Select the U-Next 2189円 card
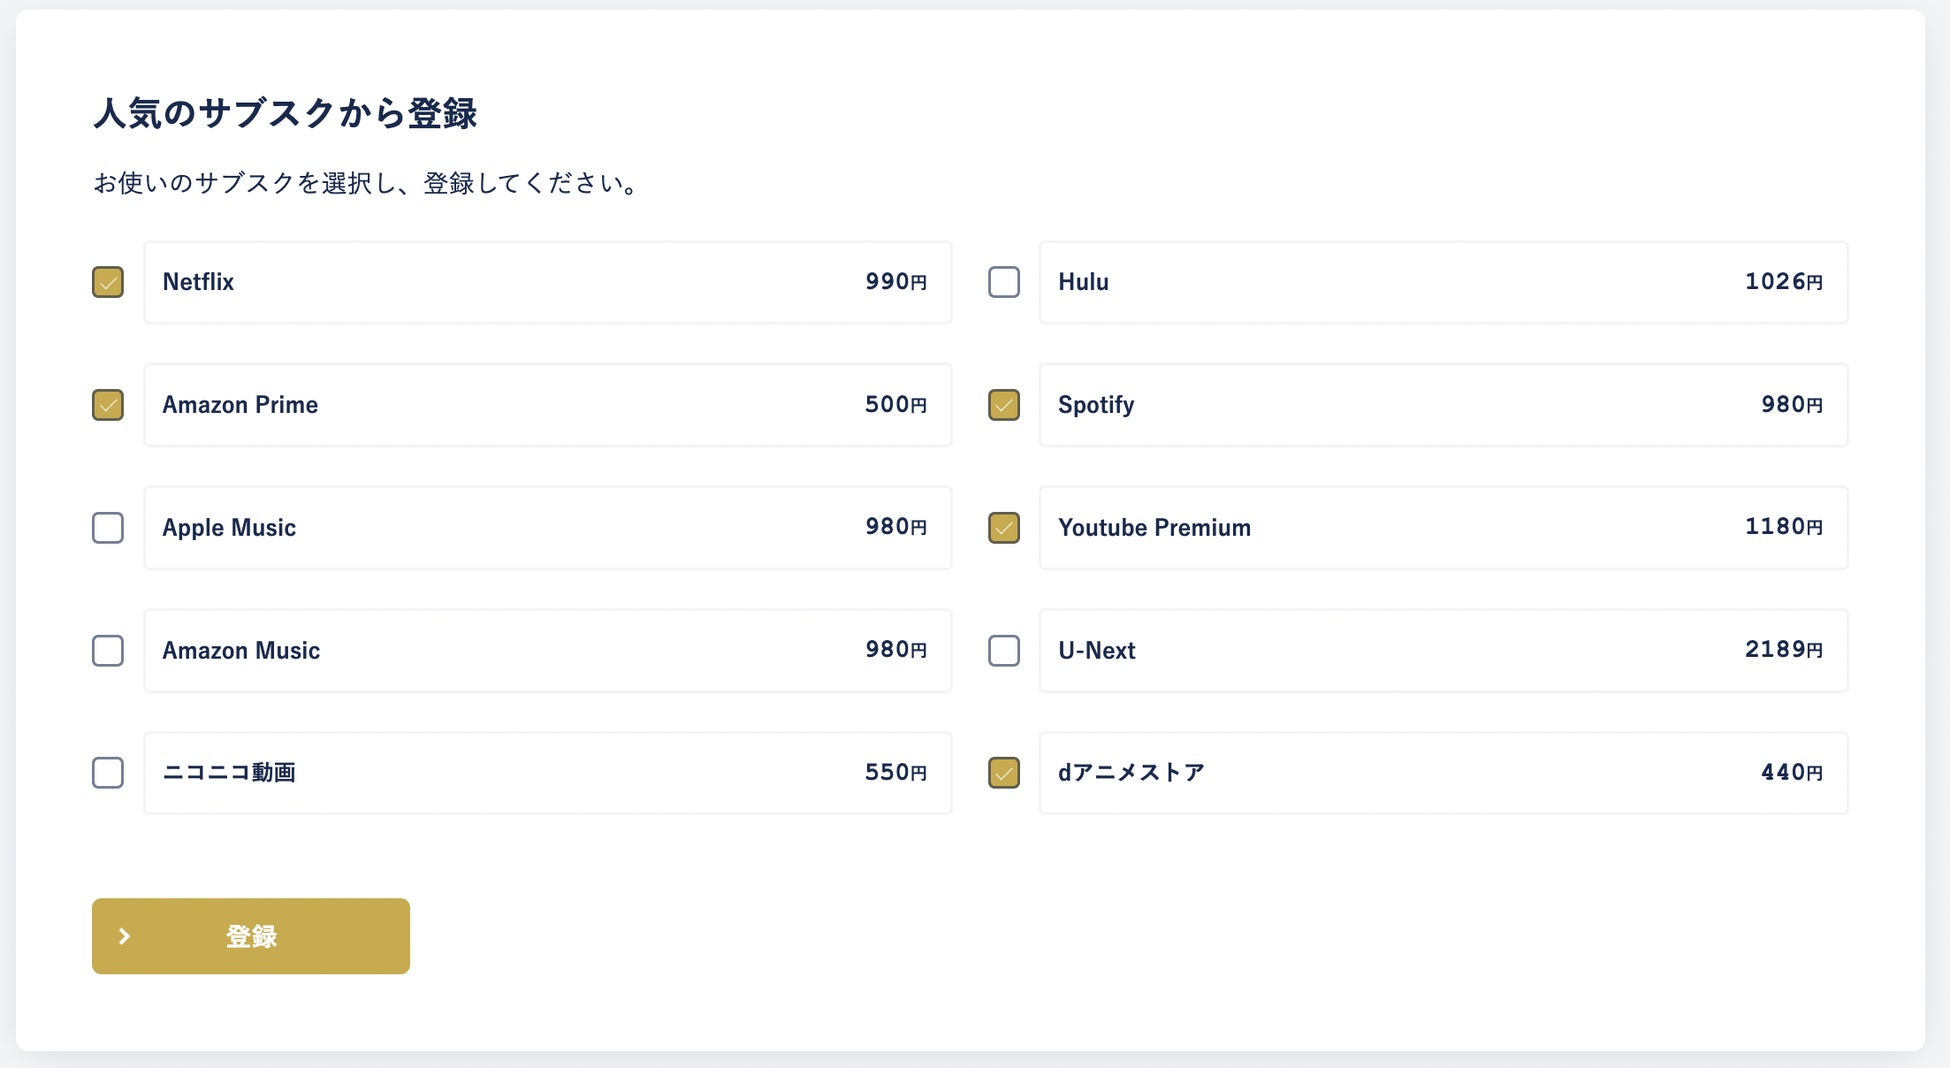This screenshot has height=1068, width=1950. pyautogui.click(x=1443, y=651)
